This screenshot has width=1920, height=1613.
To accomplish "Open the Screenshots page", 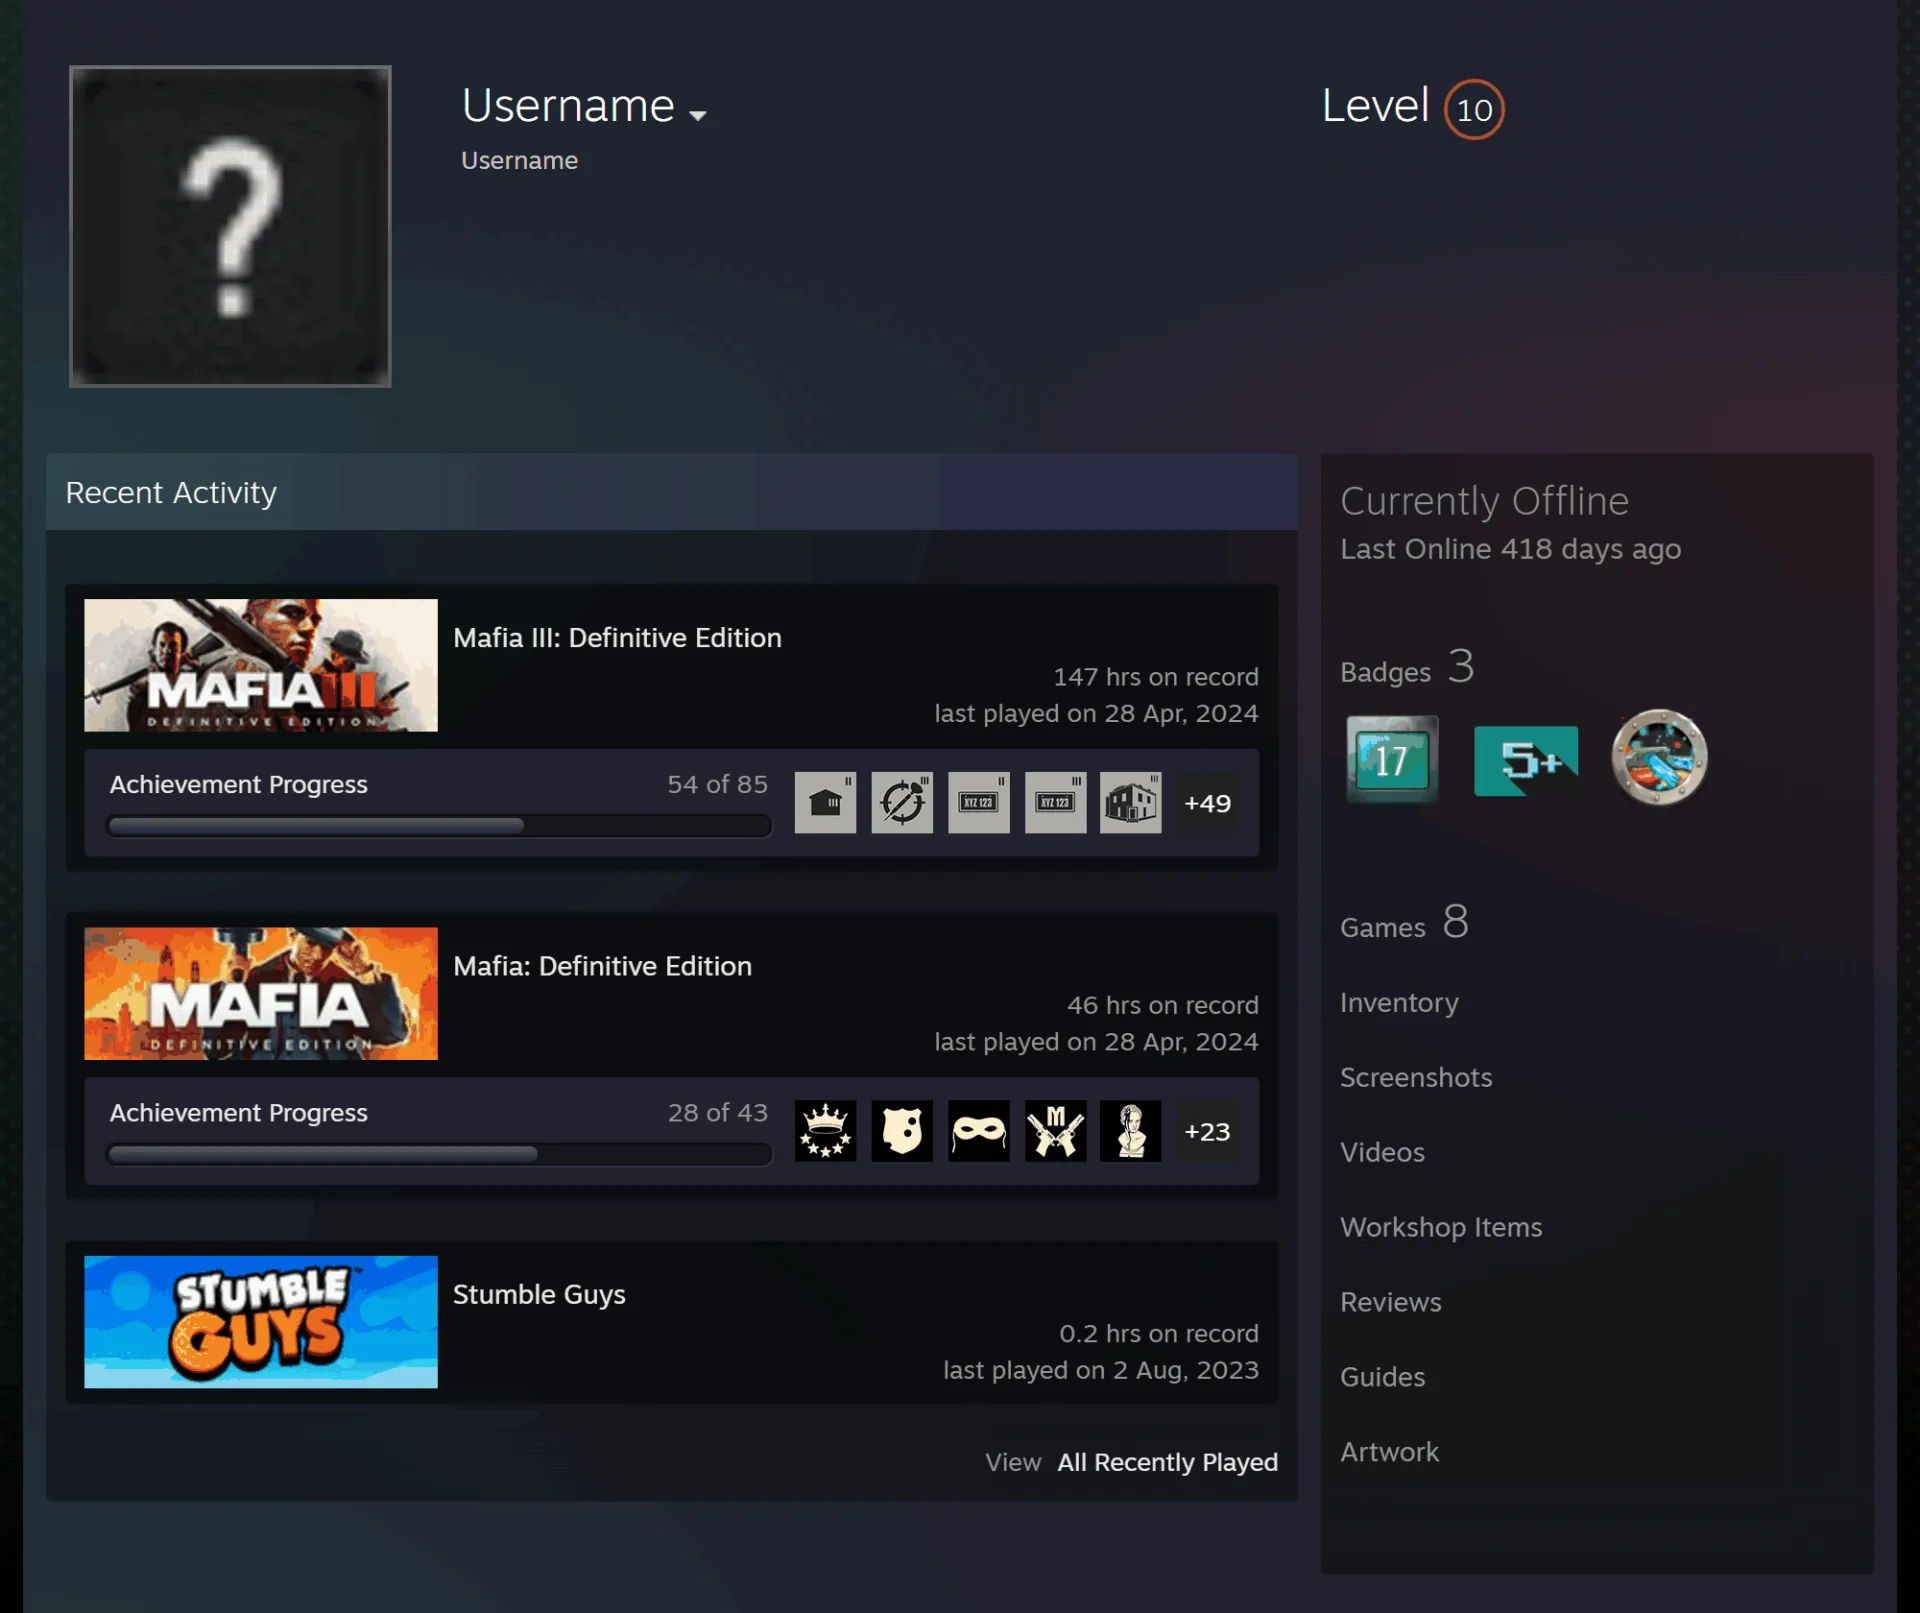I will coord(1415,1077).
